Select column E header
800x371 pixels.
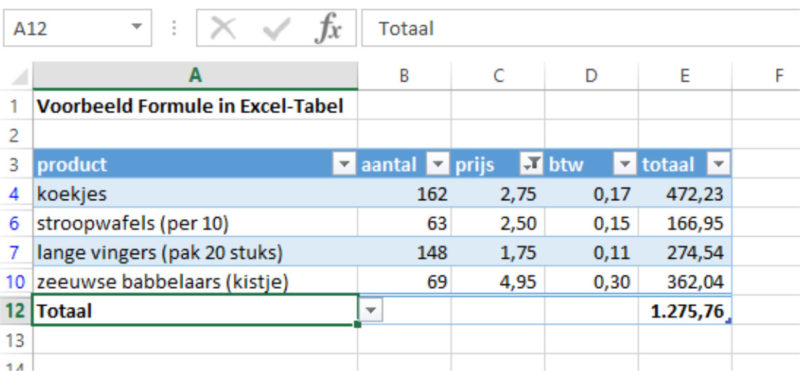click(685, 76)
